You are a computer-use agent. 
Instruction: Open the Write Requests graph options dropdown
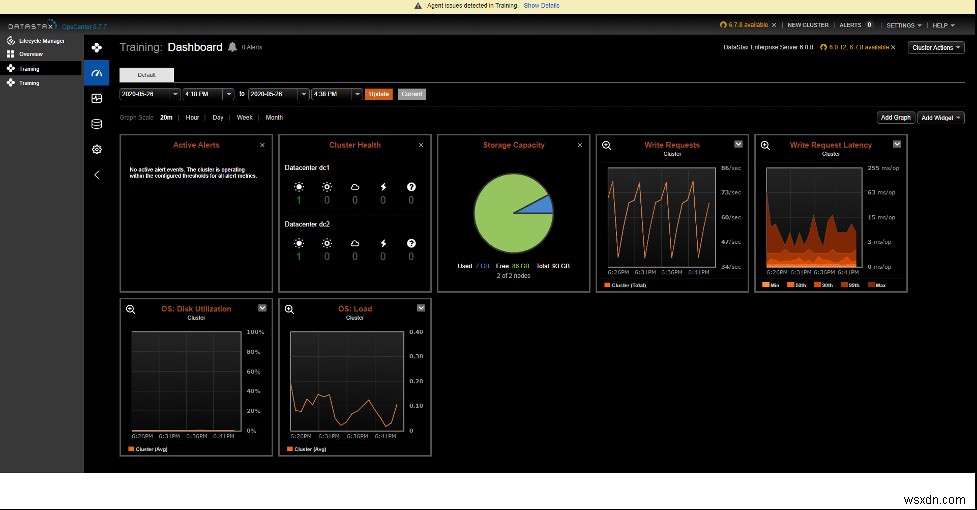[x=738, y=144]
